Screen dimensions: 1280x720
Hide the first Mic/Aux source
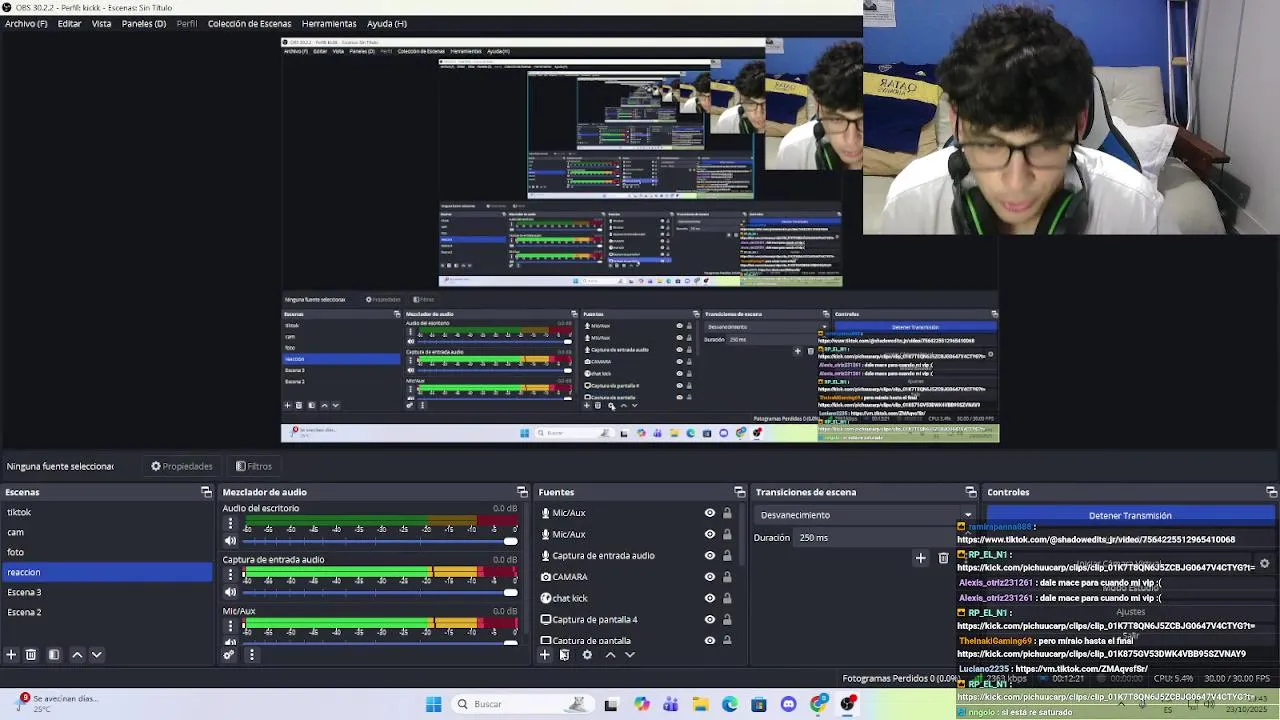coord(710,513)
